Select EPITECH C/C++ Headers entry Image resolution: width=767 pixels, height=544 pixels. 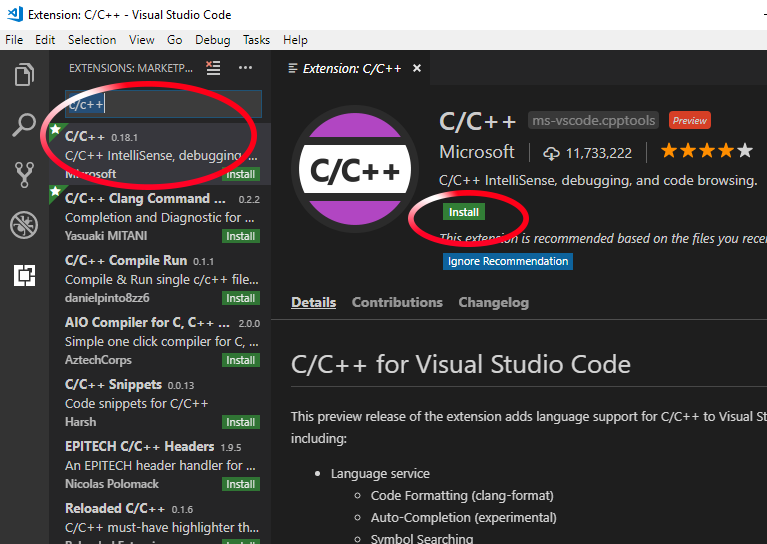tap(160, 465)
